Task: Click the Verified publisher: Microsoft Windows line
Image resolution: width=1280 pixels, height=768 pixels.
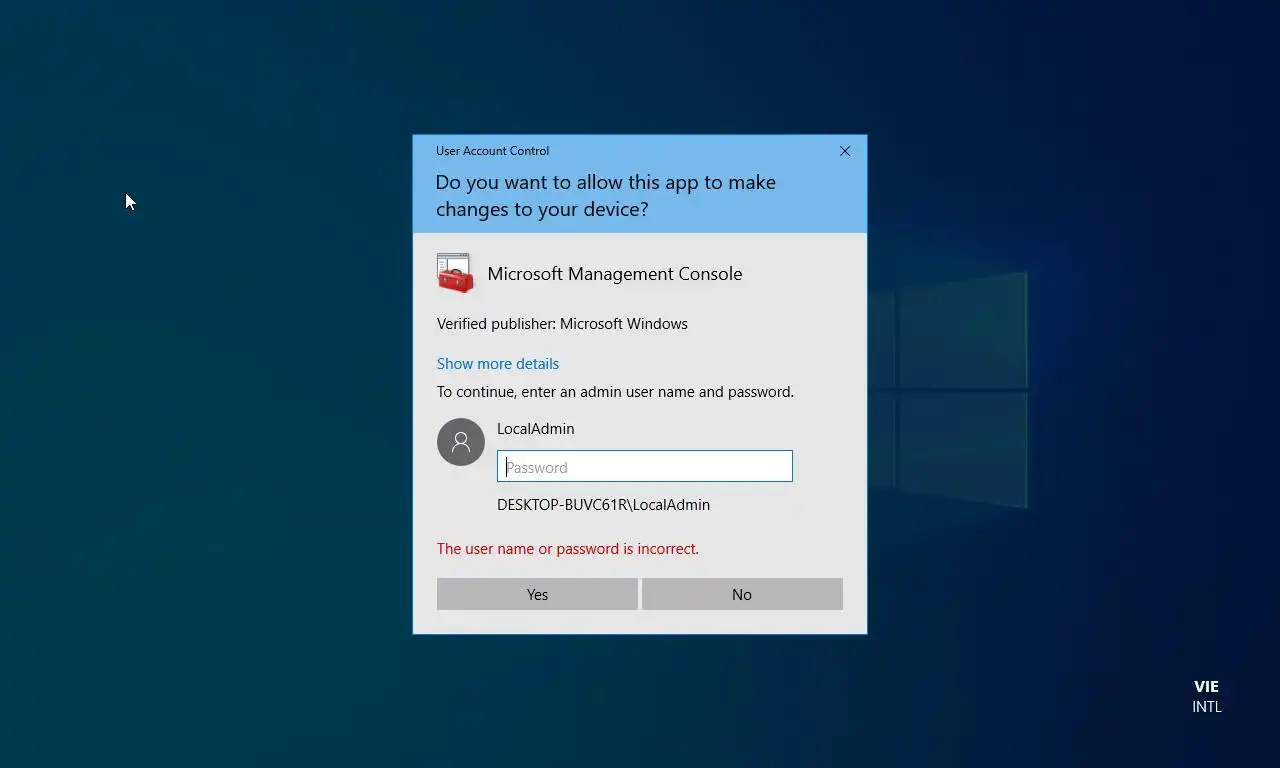Action: 562,324
